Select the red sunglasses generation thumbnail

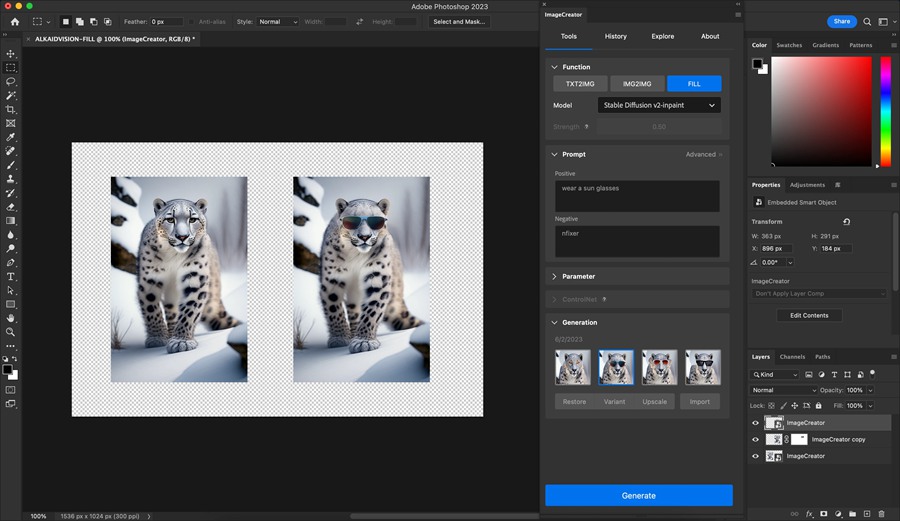pyautogui.click(x=660, y=367)
